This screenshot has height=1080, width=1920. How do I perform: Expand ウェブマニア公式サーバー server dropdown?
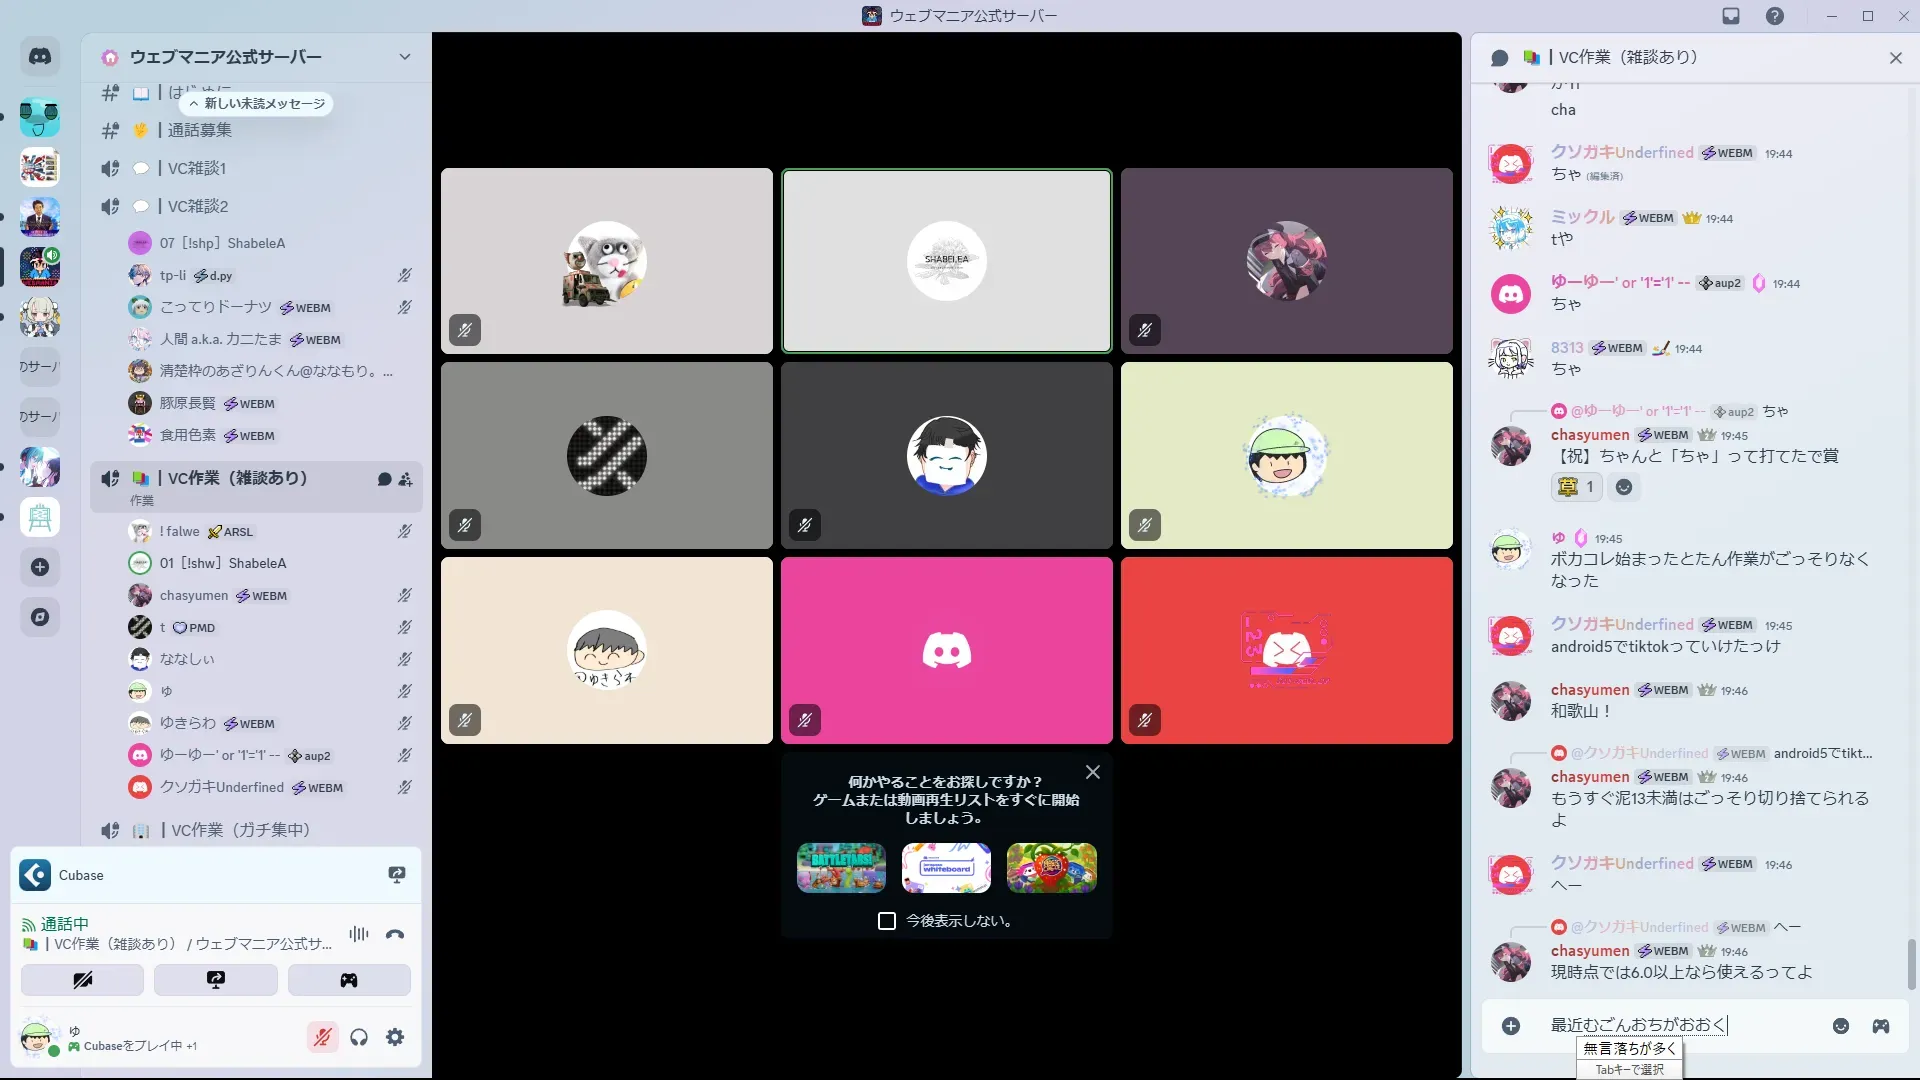[x=404, y=57]
